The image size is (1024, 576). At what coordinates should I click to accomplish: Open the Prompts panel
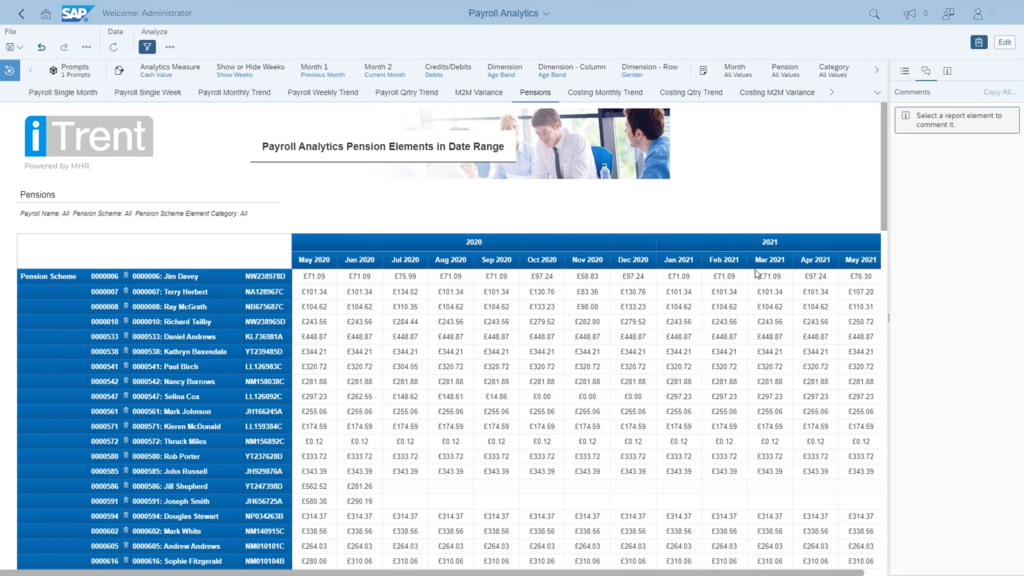[73, 70]
